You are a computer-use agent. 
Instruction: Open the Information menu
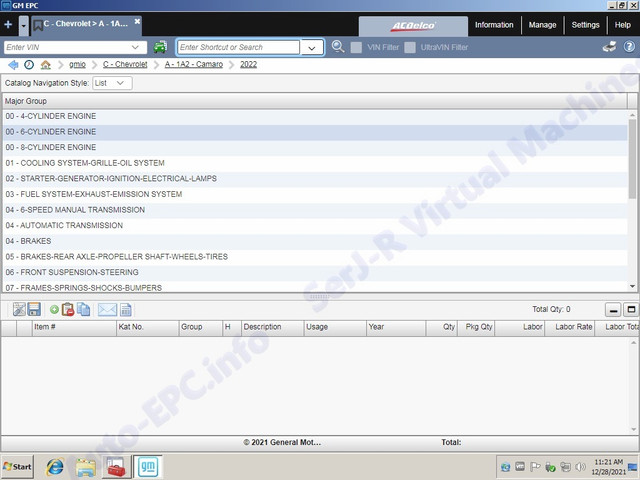494,25
